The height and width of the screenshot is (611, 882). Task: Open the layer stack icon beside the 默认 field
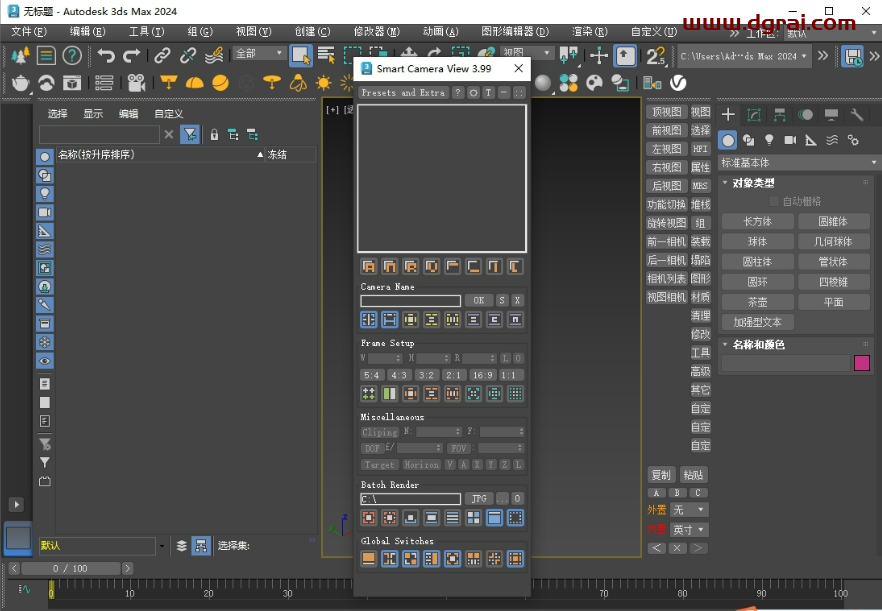(182, 546)
